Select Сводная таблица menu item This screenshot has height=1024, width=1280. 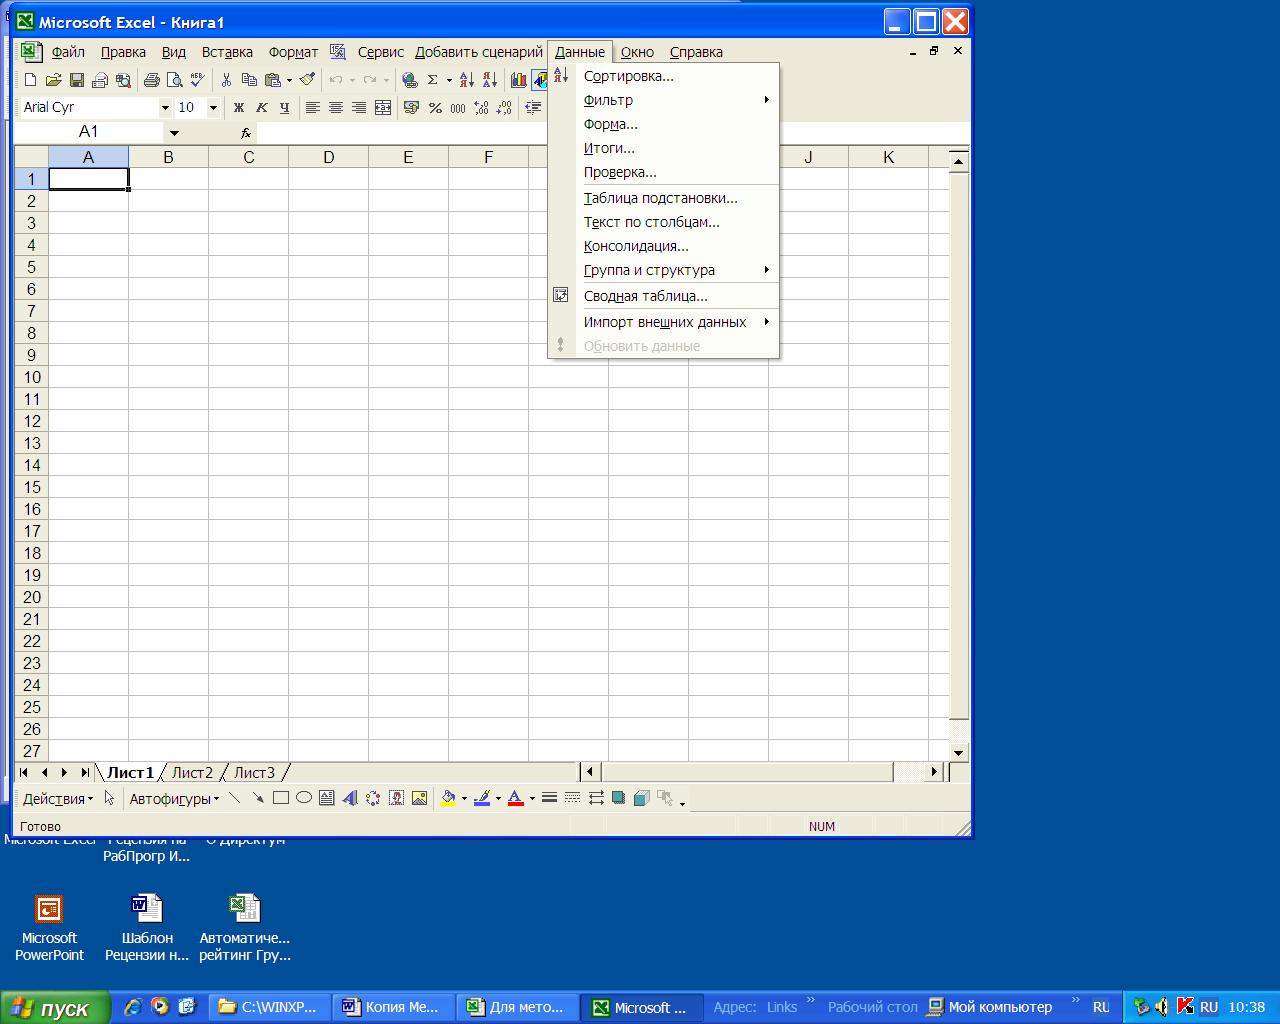pos(663,296)
